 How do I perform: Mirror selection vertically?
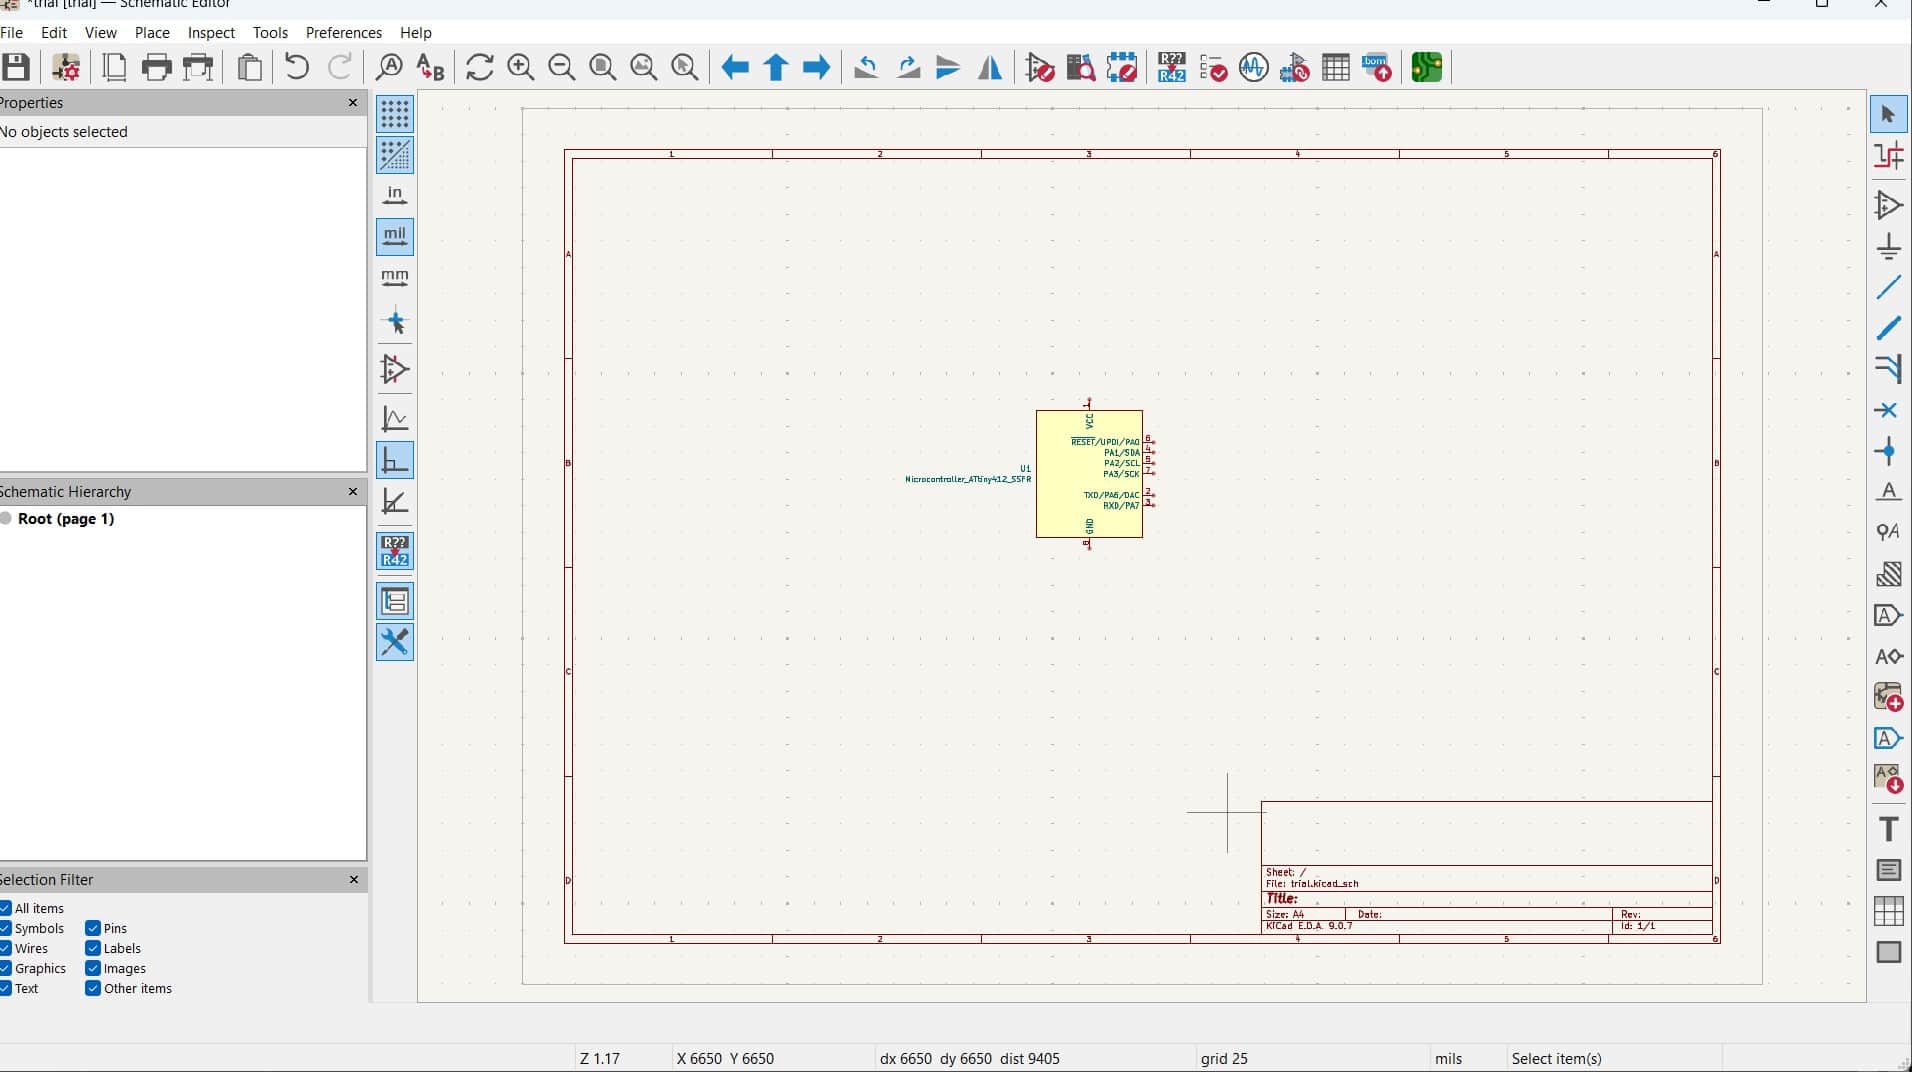948,67
